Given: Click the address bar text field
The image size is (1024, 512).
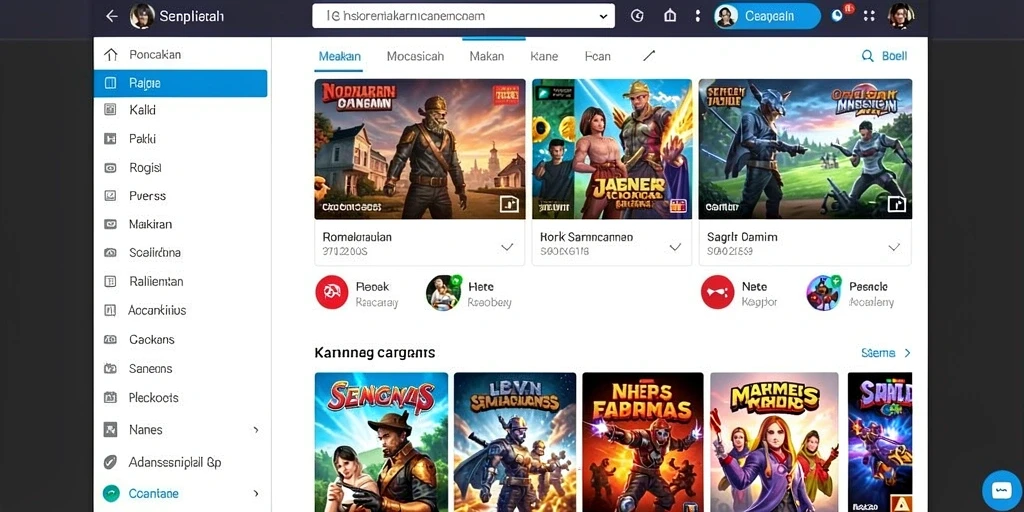Looking at the screenshot, I should pyautogui.click(x=463, y=16).
